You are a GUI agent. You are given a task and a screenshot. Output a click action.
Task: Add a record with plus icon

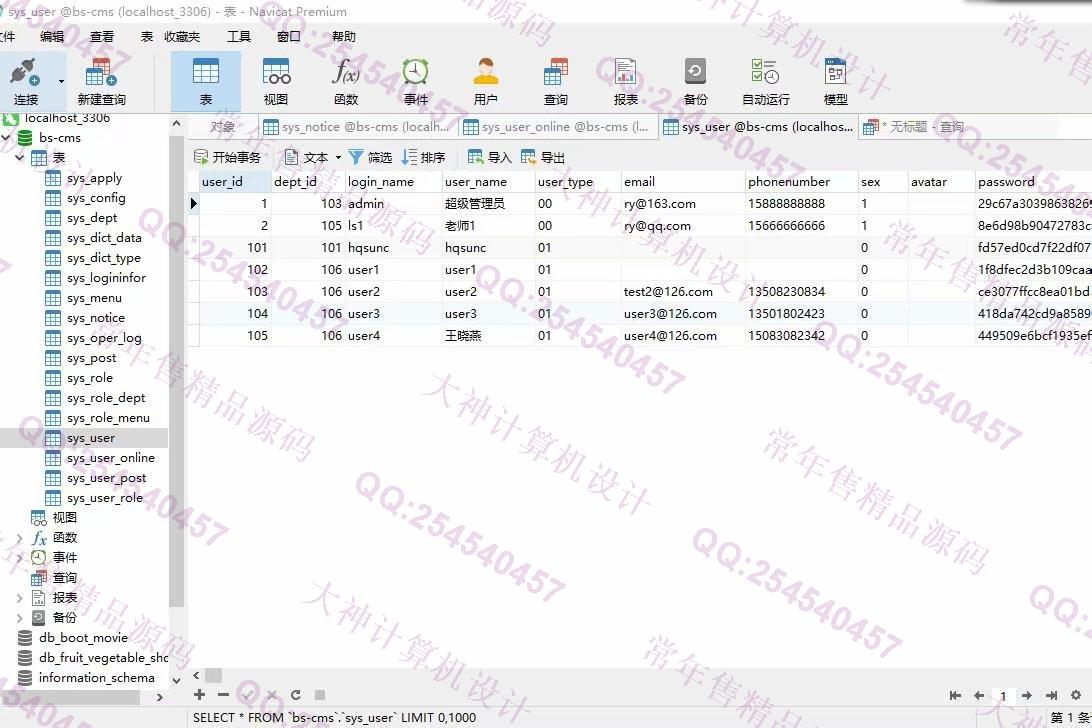coord(199,695)
